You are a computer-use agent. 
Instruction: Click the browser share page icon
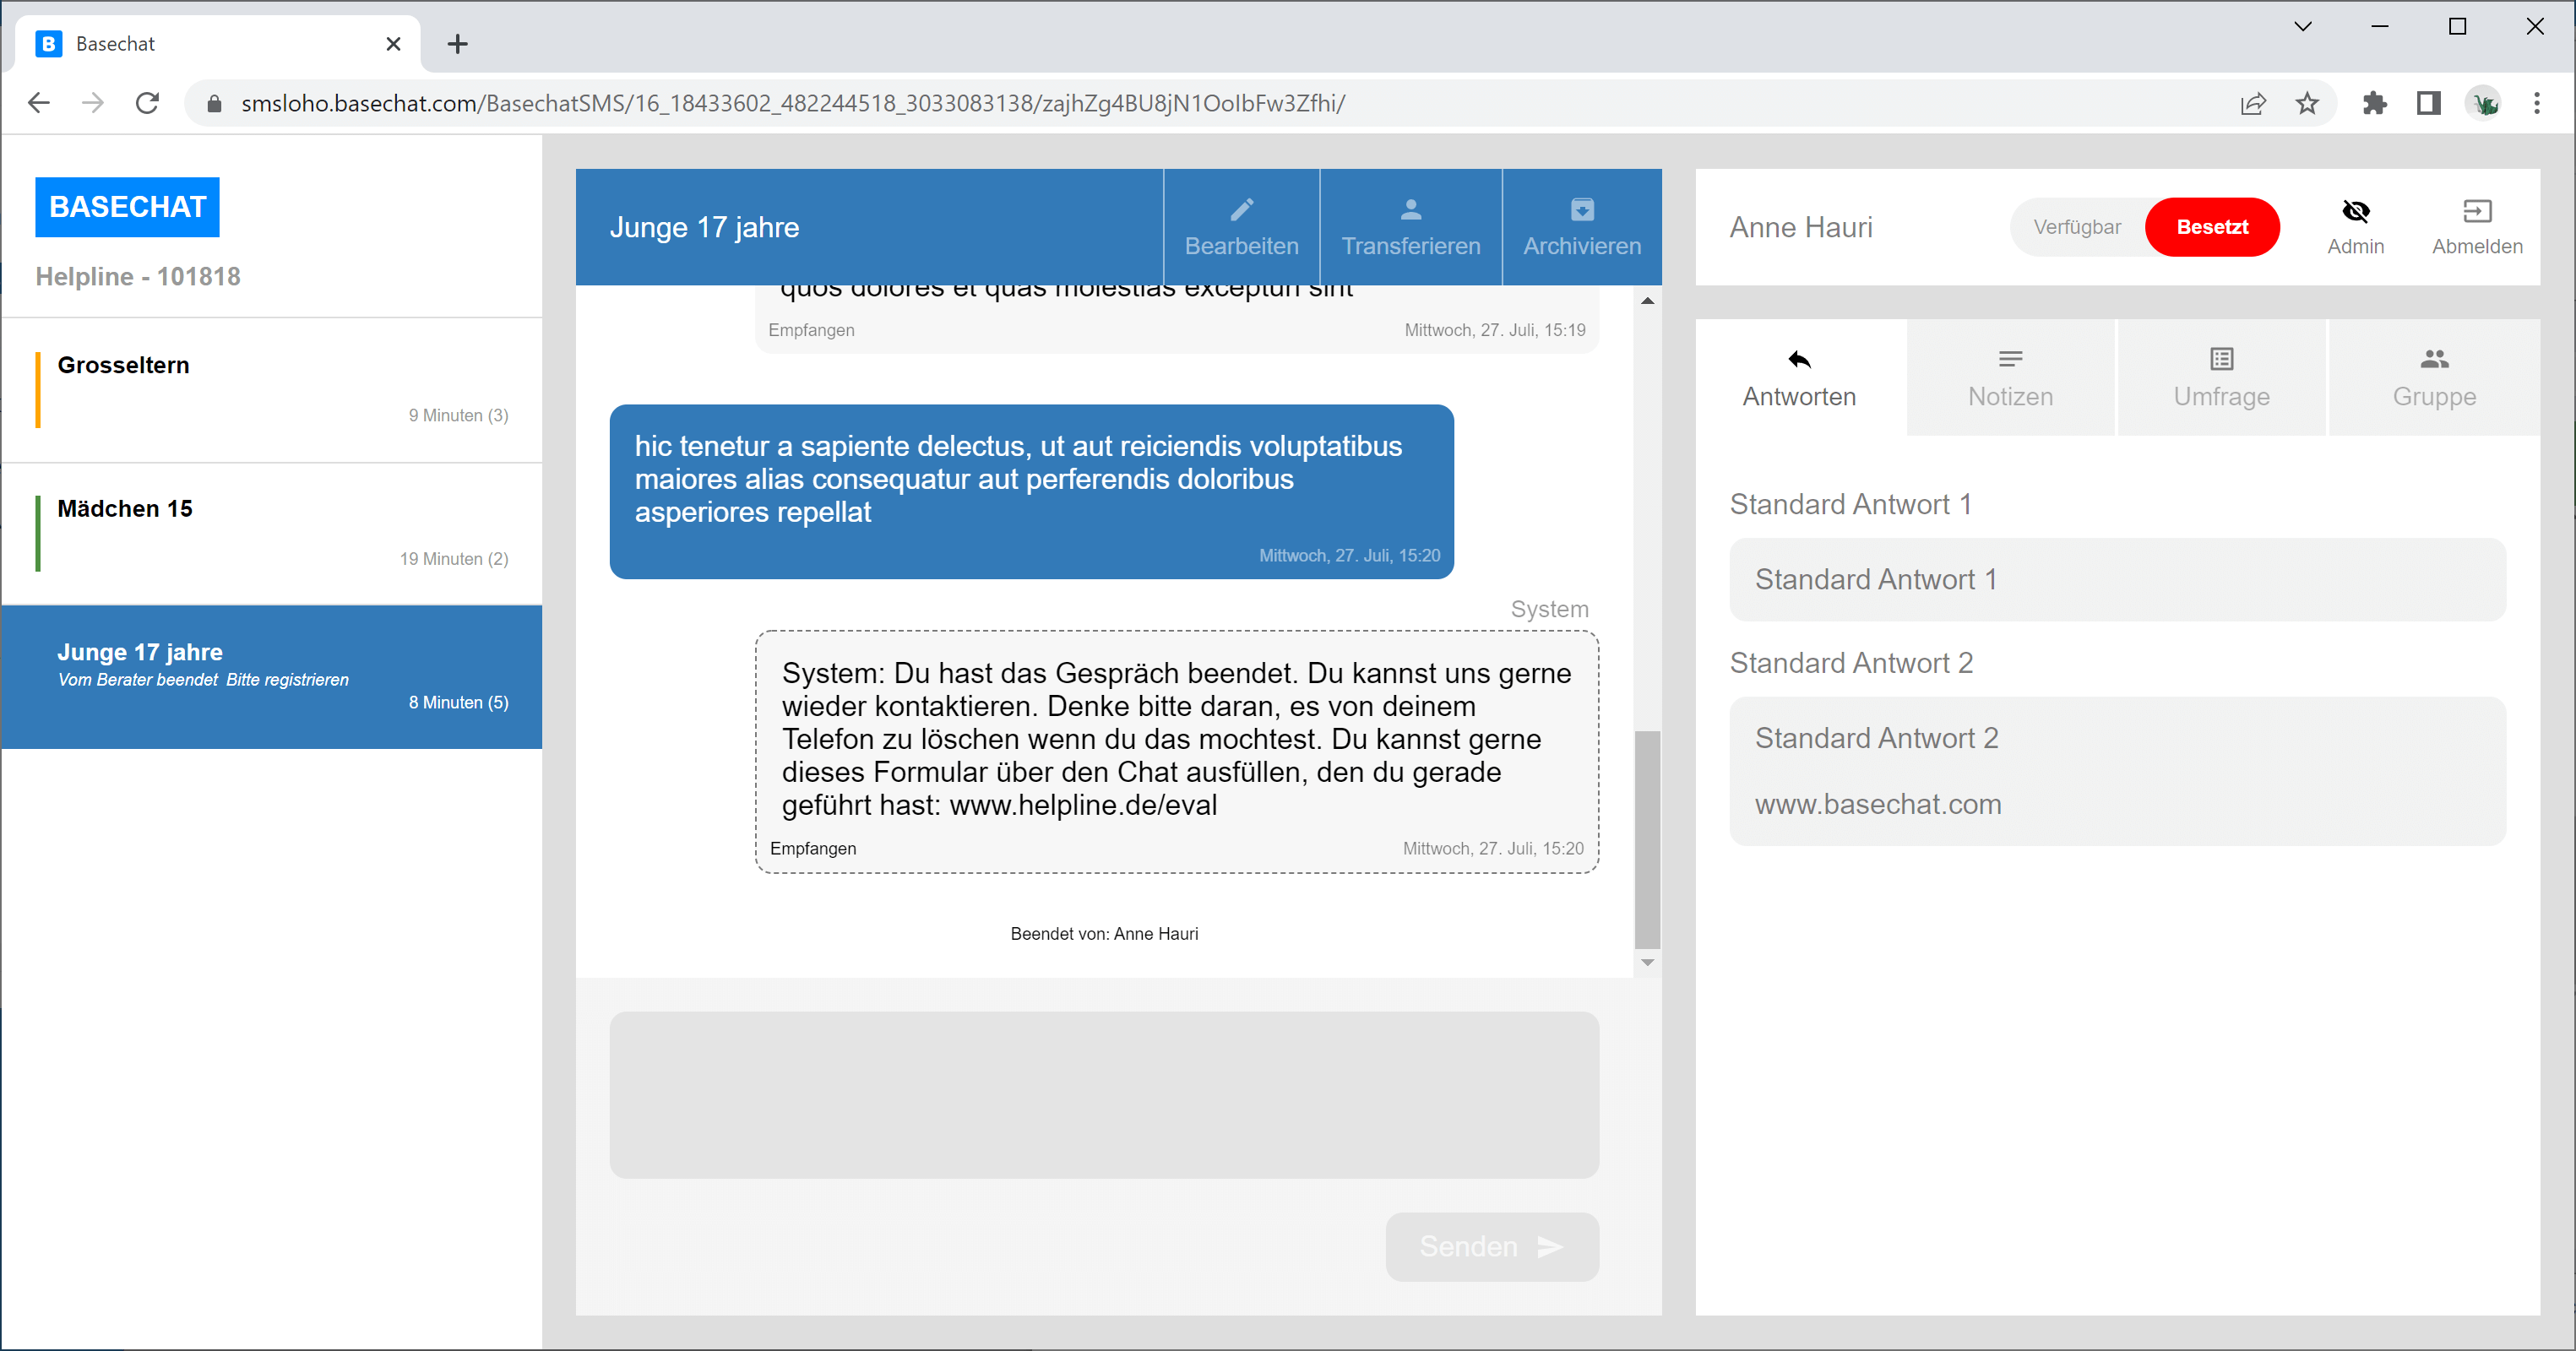click(x=2252, y=103)
